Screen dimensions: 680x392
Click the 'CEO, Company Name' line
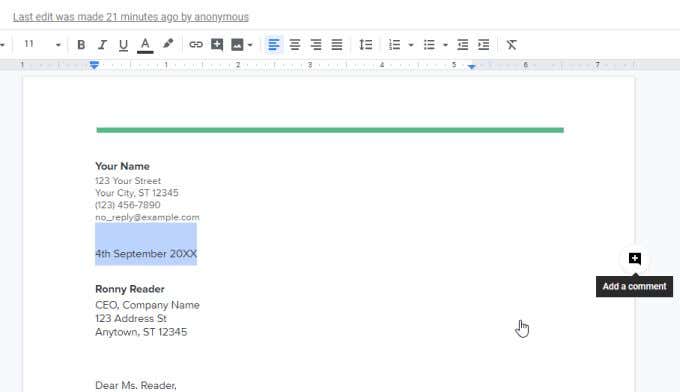coord(147,305)
